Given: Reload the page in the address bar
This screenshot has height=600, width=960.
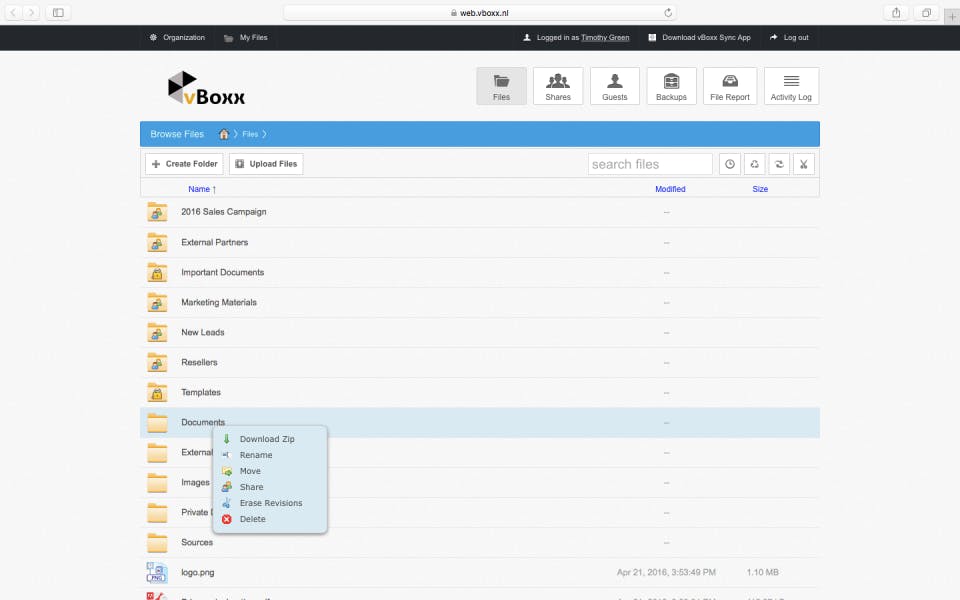Looking at the screenshot, I should pos(668,12).
